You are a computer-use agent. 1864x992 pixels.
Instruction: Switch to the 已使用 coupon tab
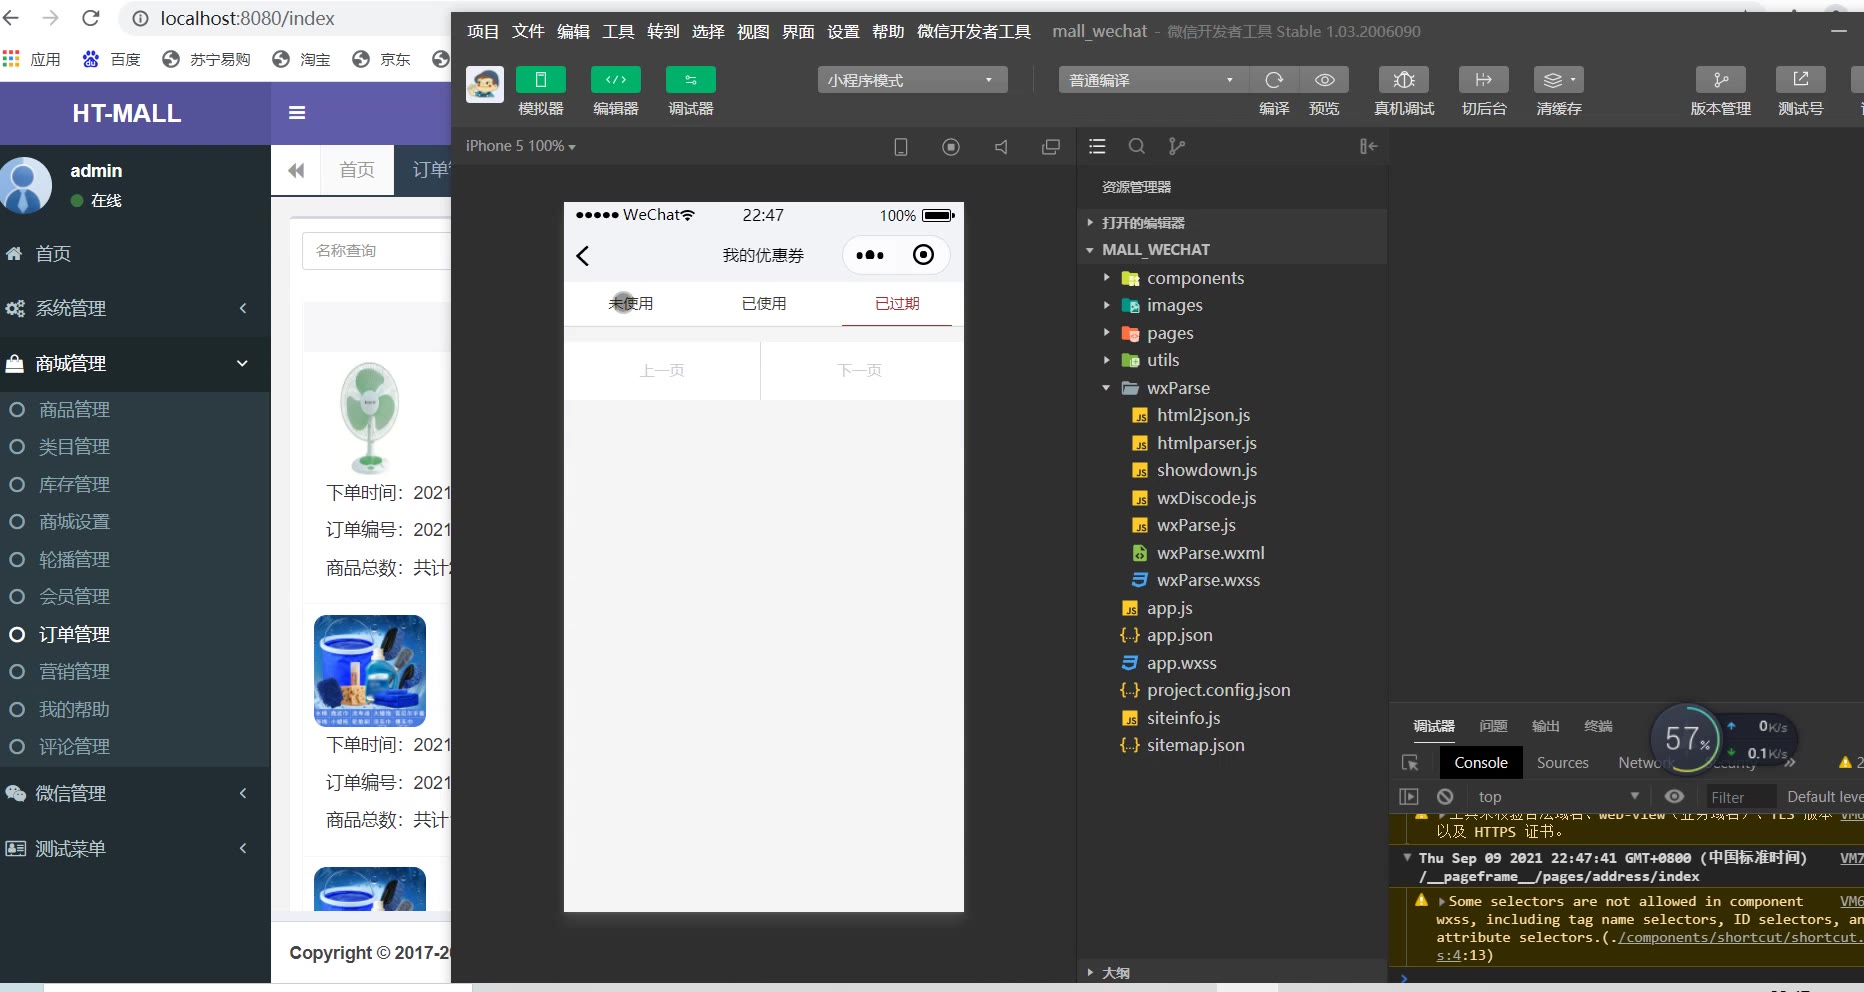tap(764, 303)
